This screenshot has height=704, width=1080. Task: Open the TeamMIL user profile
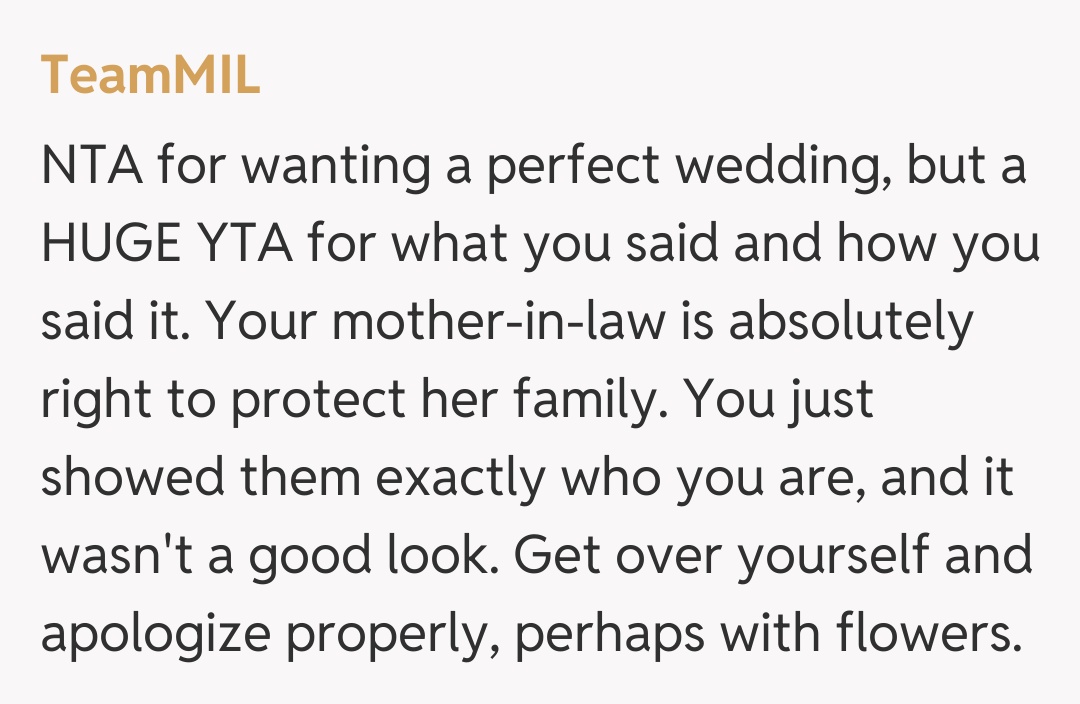point(151,76)
